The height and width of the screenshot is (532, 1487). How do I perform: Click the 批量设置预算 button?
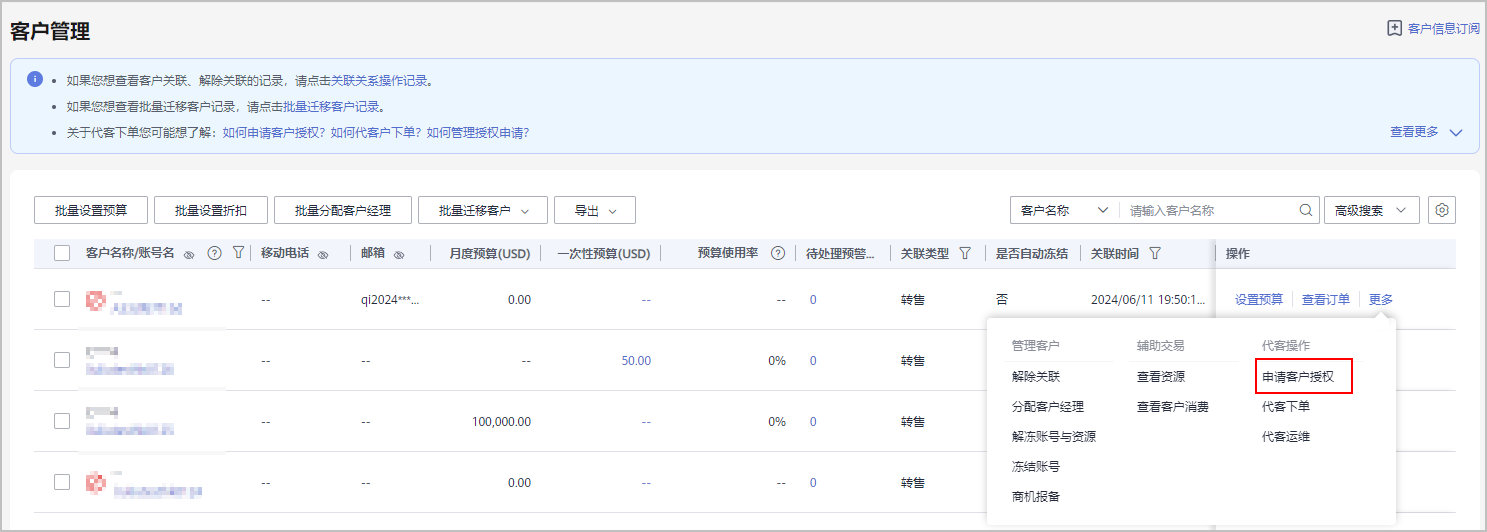tap(91, 210)
